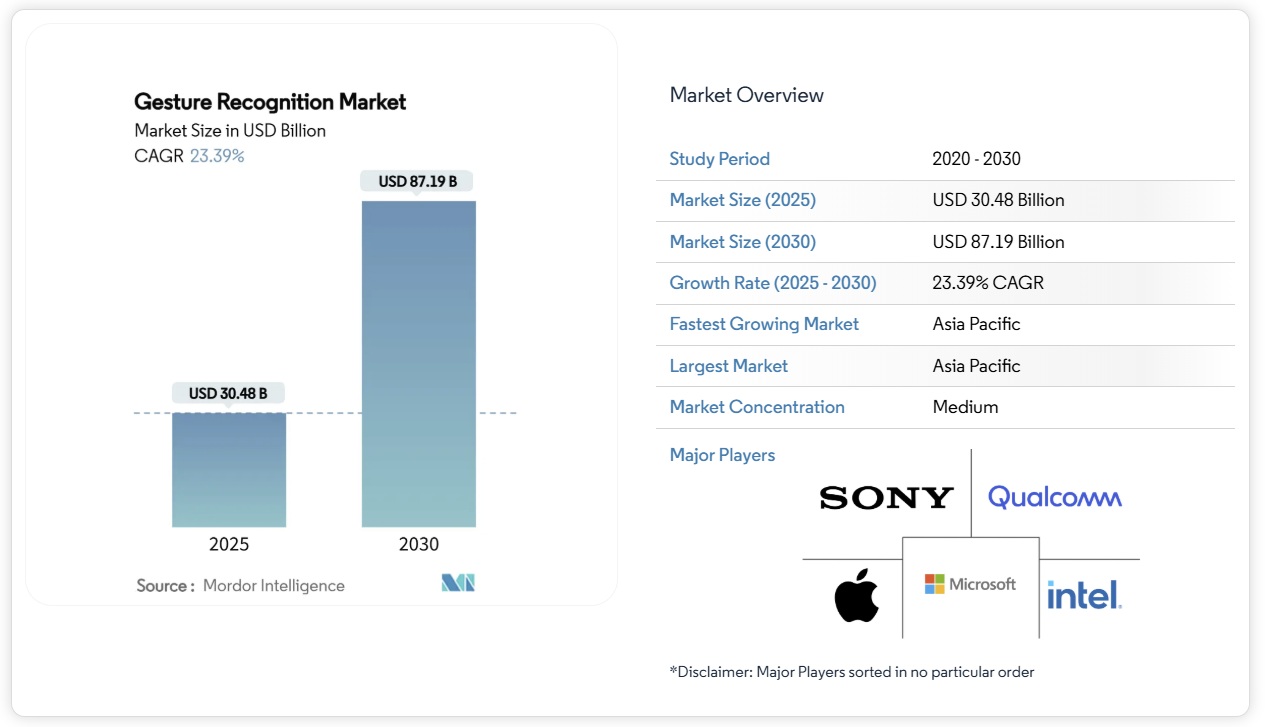
Task: Click the 2030 market size bar
Action: pyautogui.click(x=418, y=363)
